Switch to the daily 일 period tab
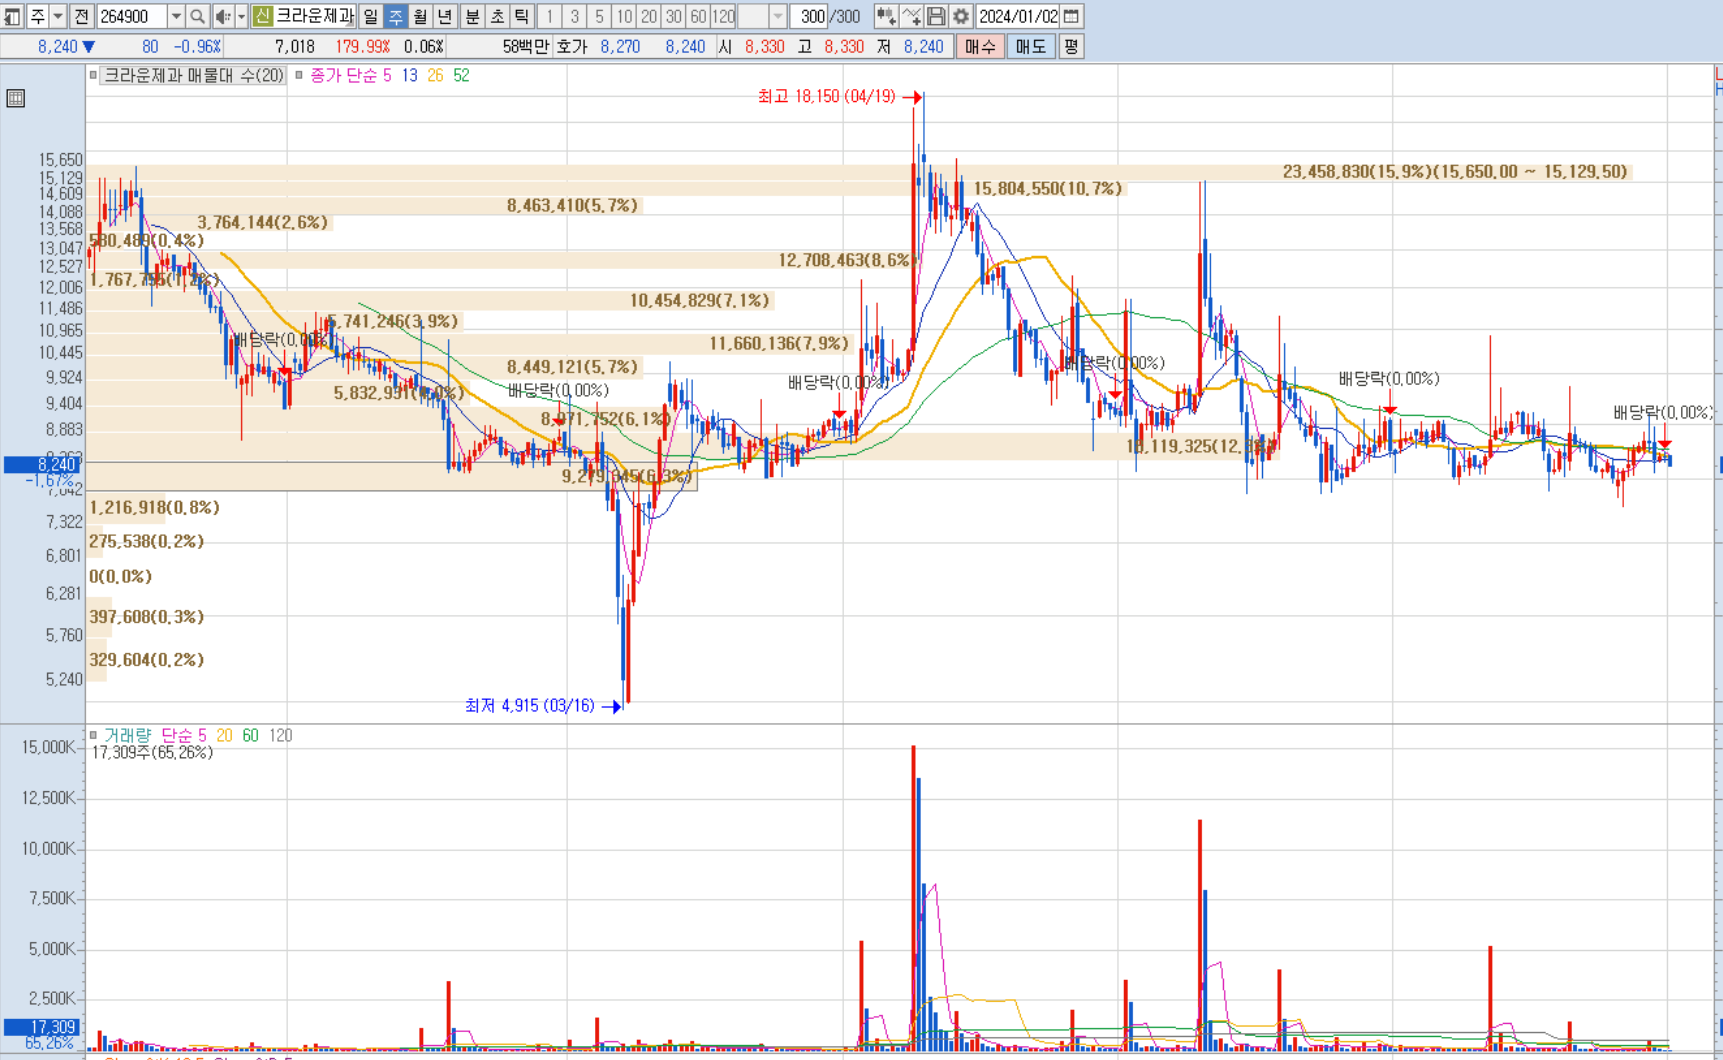Image resolution: width=1723 pixels, height=1060 pixels. (x=371, y=16)
